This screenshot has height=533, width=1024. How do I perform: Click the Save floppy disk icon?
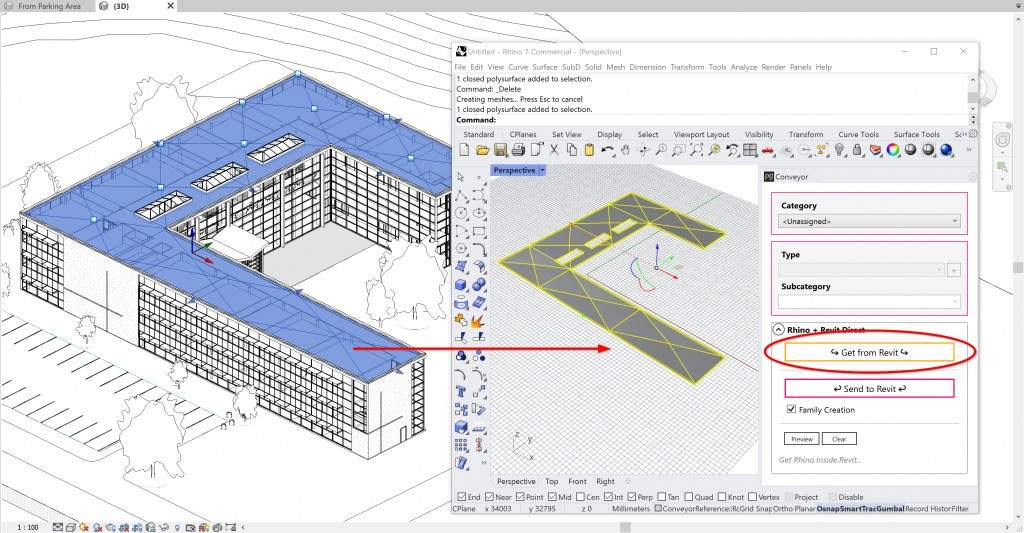(x=500, y=150)
